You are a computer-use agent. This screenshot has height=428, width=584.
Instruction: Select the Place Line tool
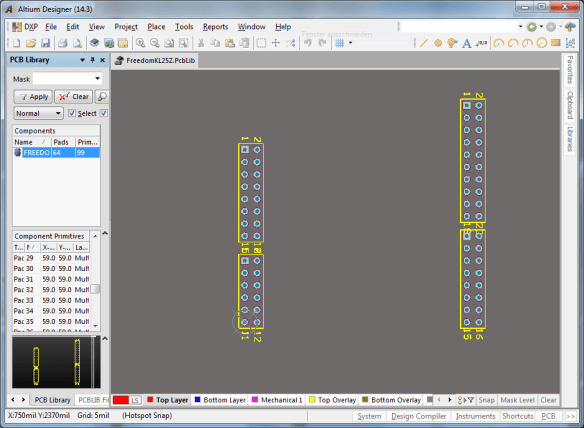coord(423,43)
